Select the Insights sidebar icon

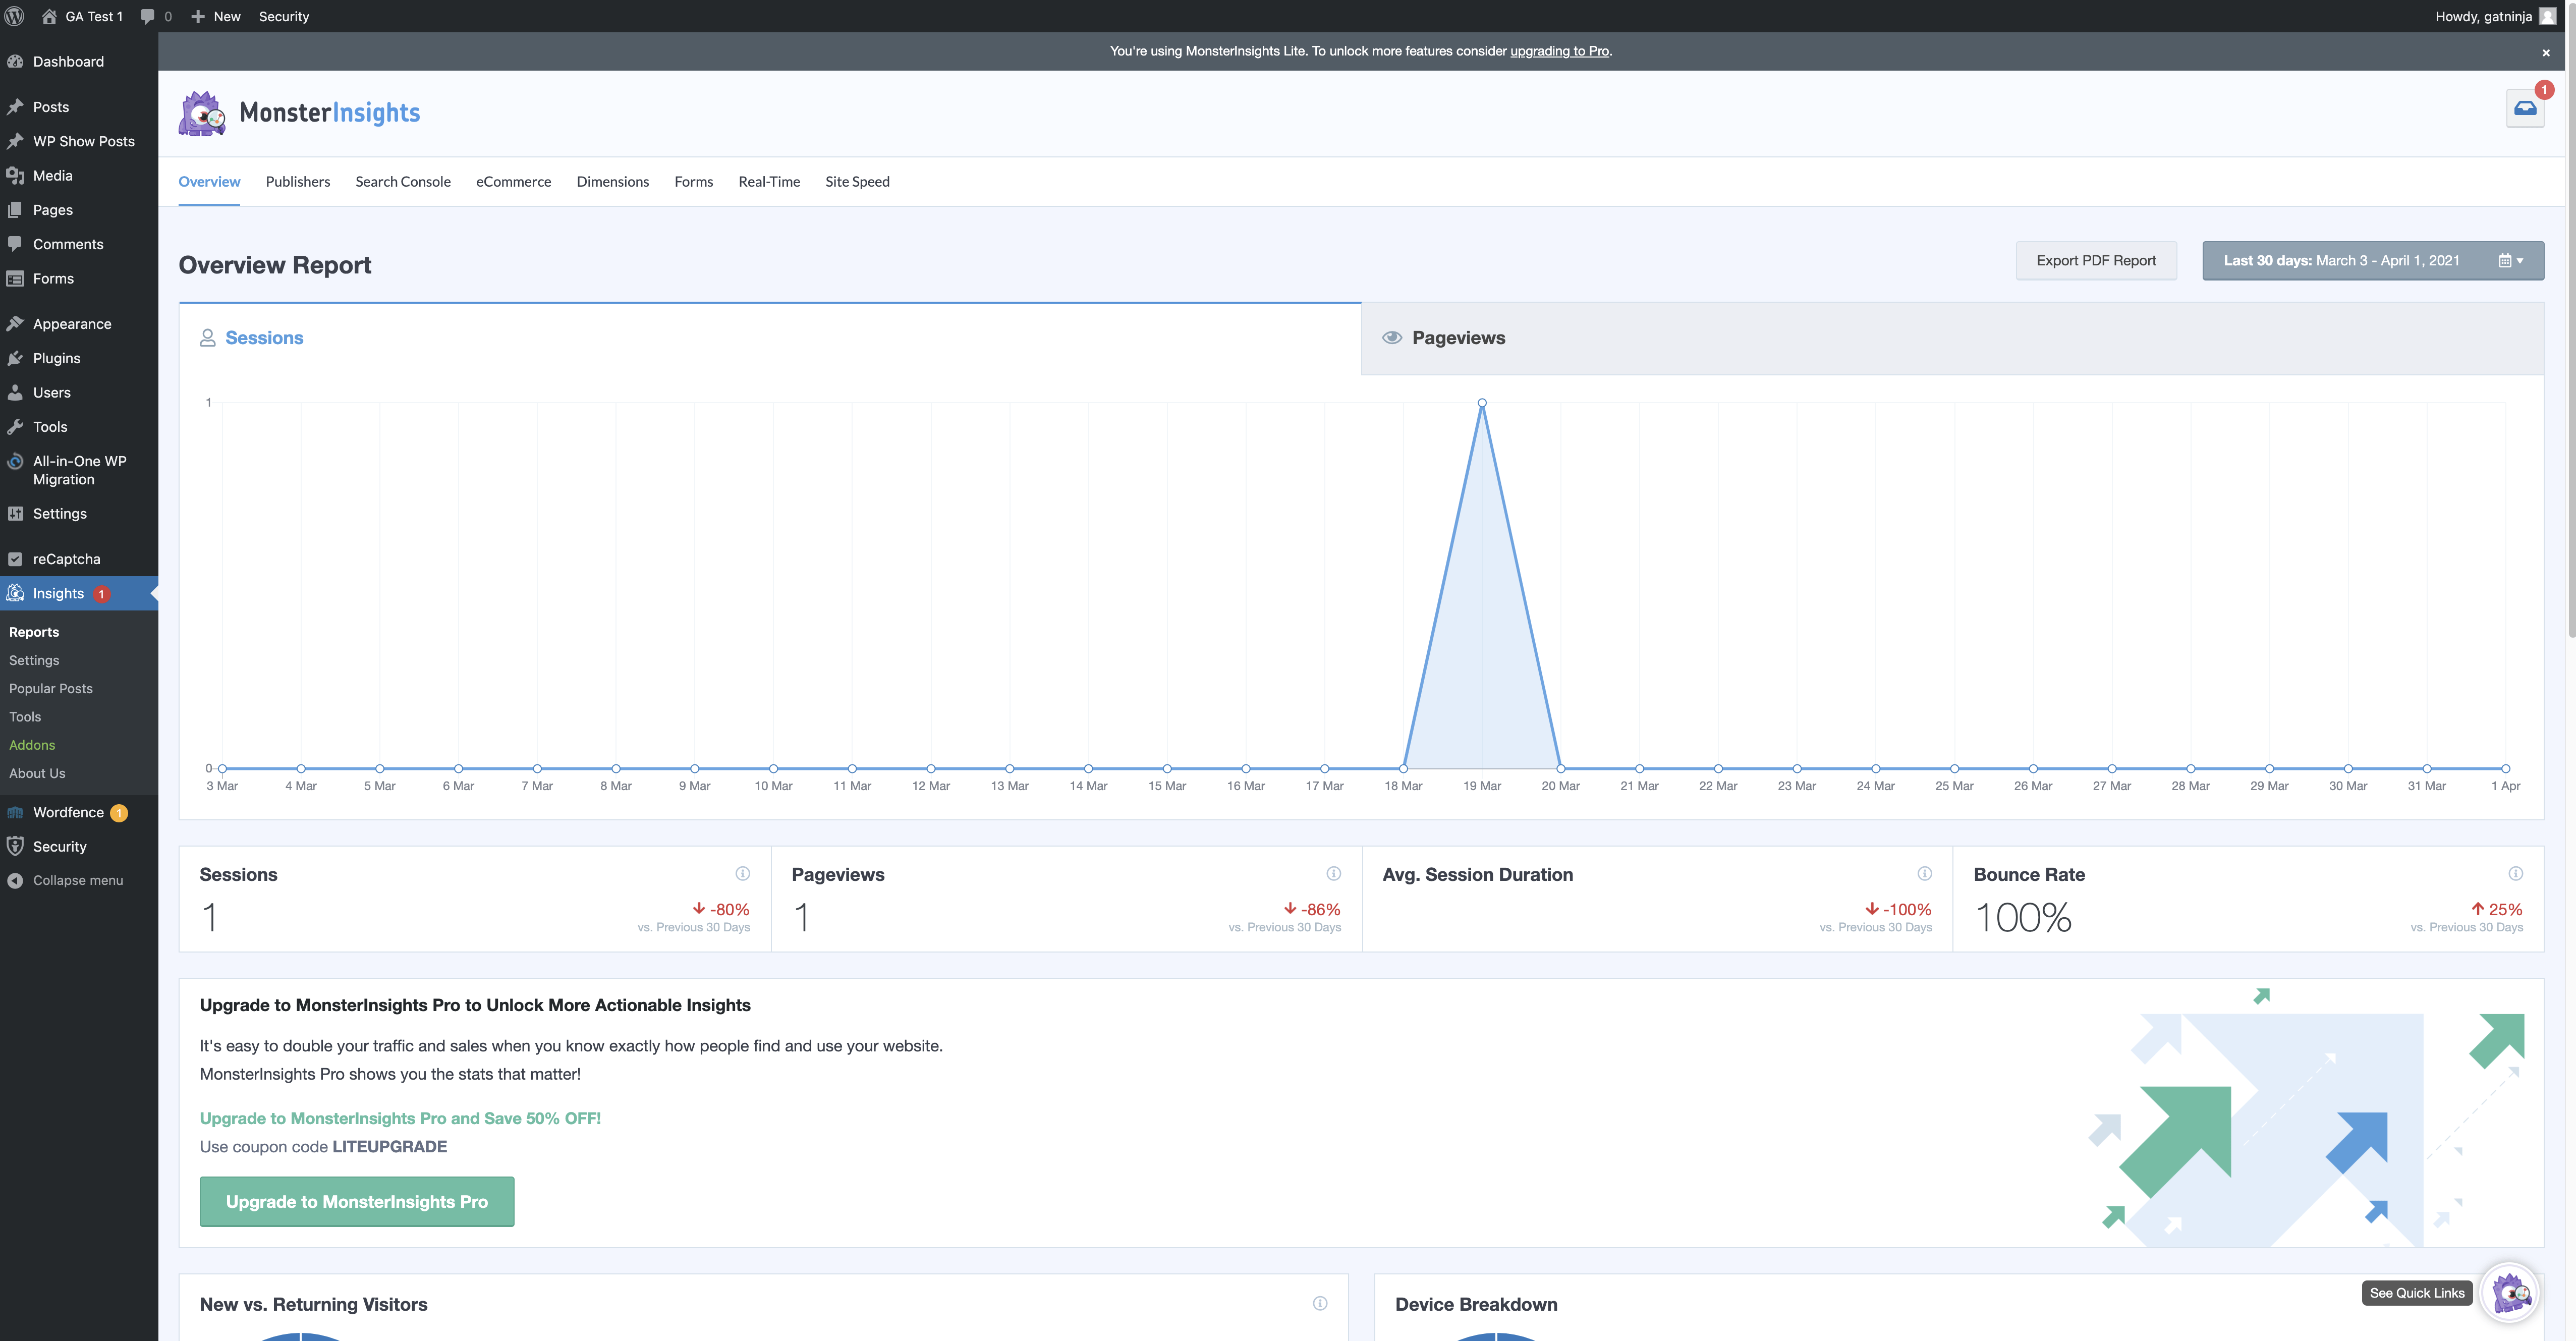pyautogui.click(x=16, y=593)
